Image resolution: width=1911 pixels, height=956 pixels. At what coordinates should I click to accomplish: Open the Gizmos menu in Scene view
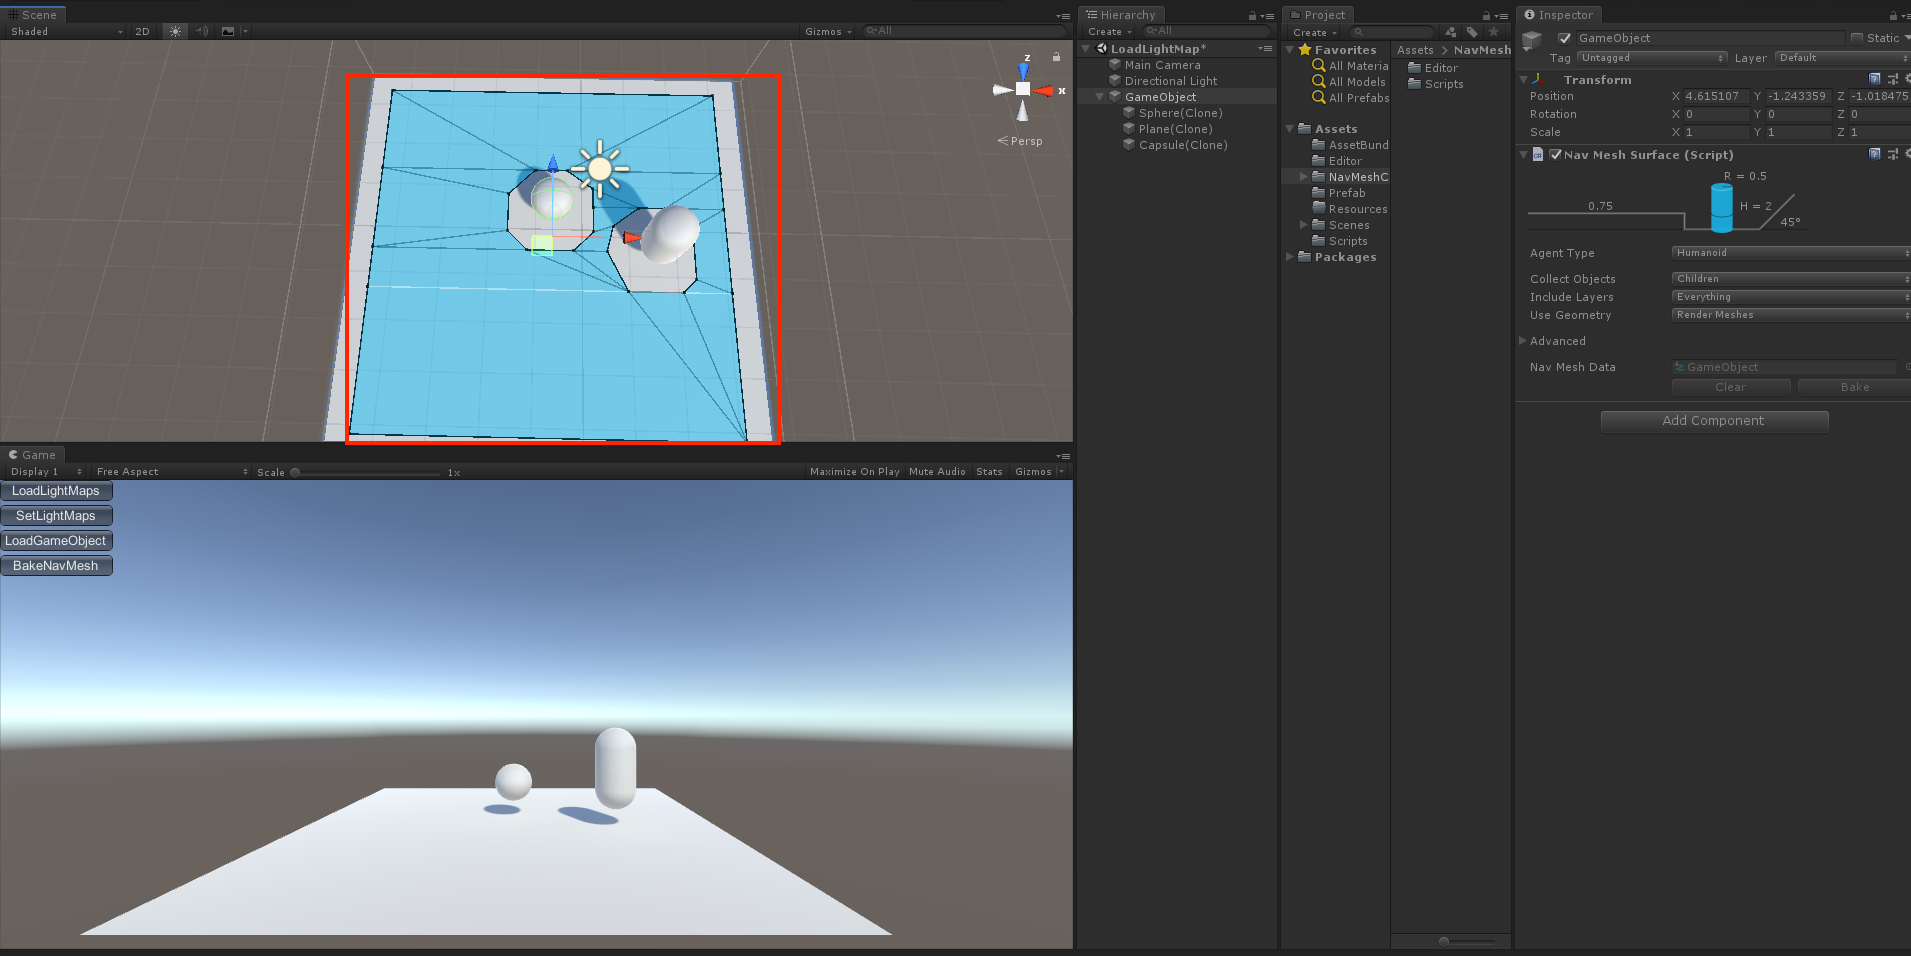point(826,31)
